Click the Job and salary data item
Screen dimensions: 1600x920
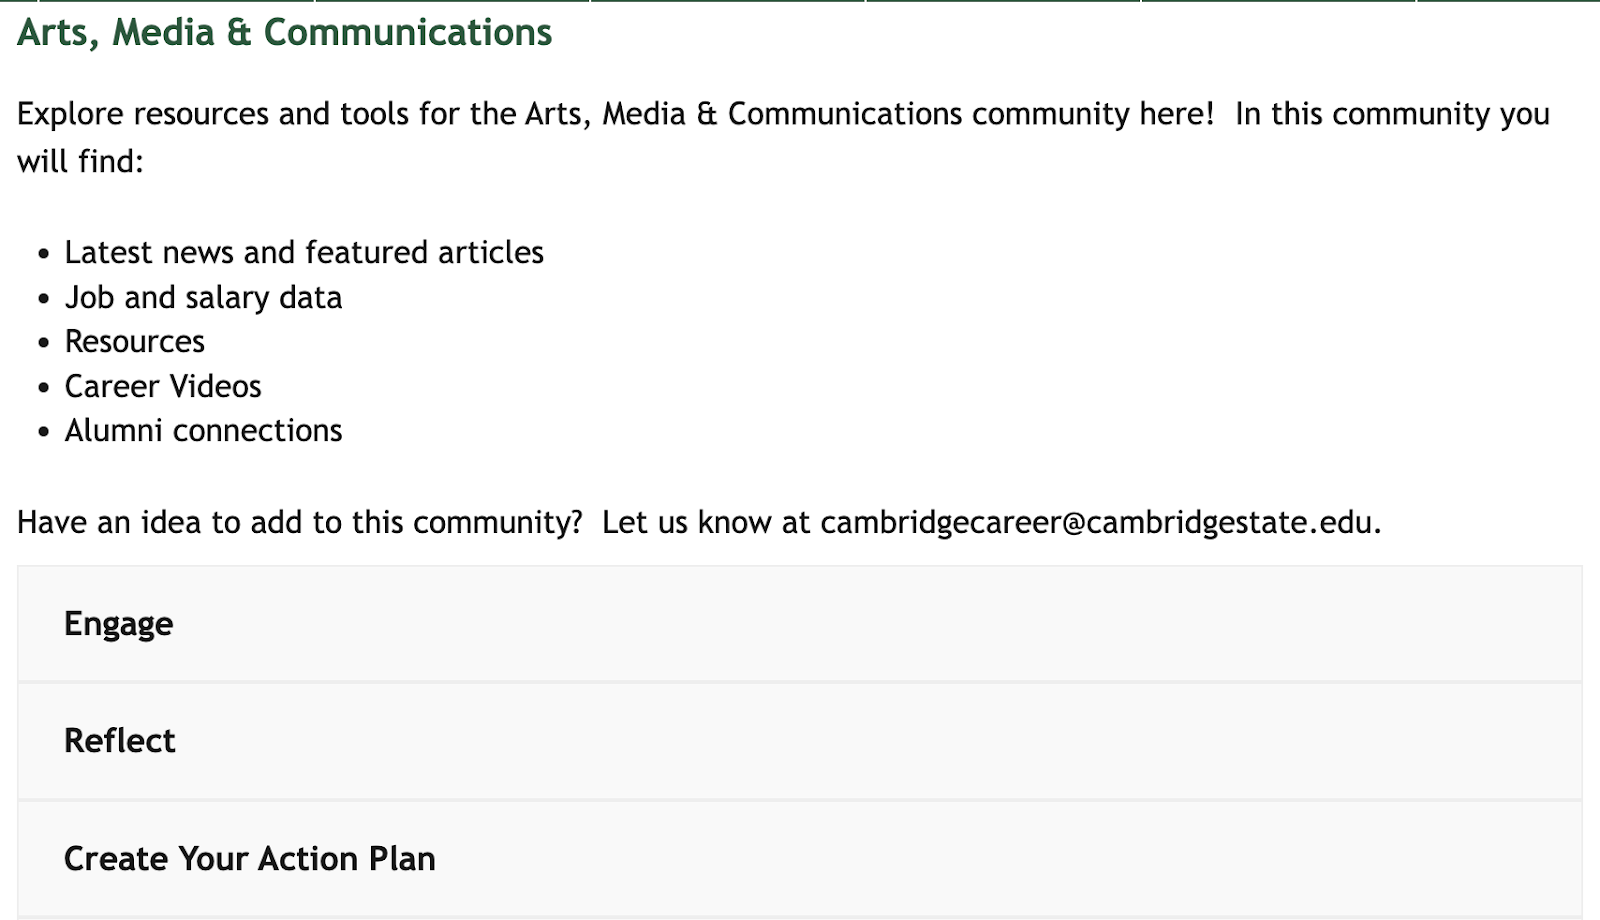tap(203, 298)
